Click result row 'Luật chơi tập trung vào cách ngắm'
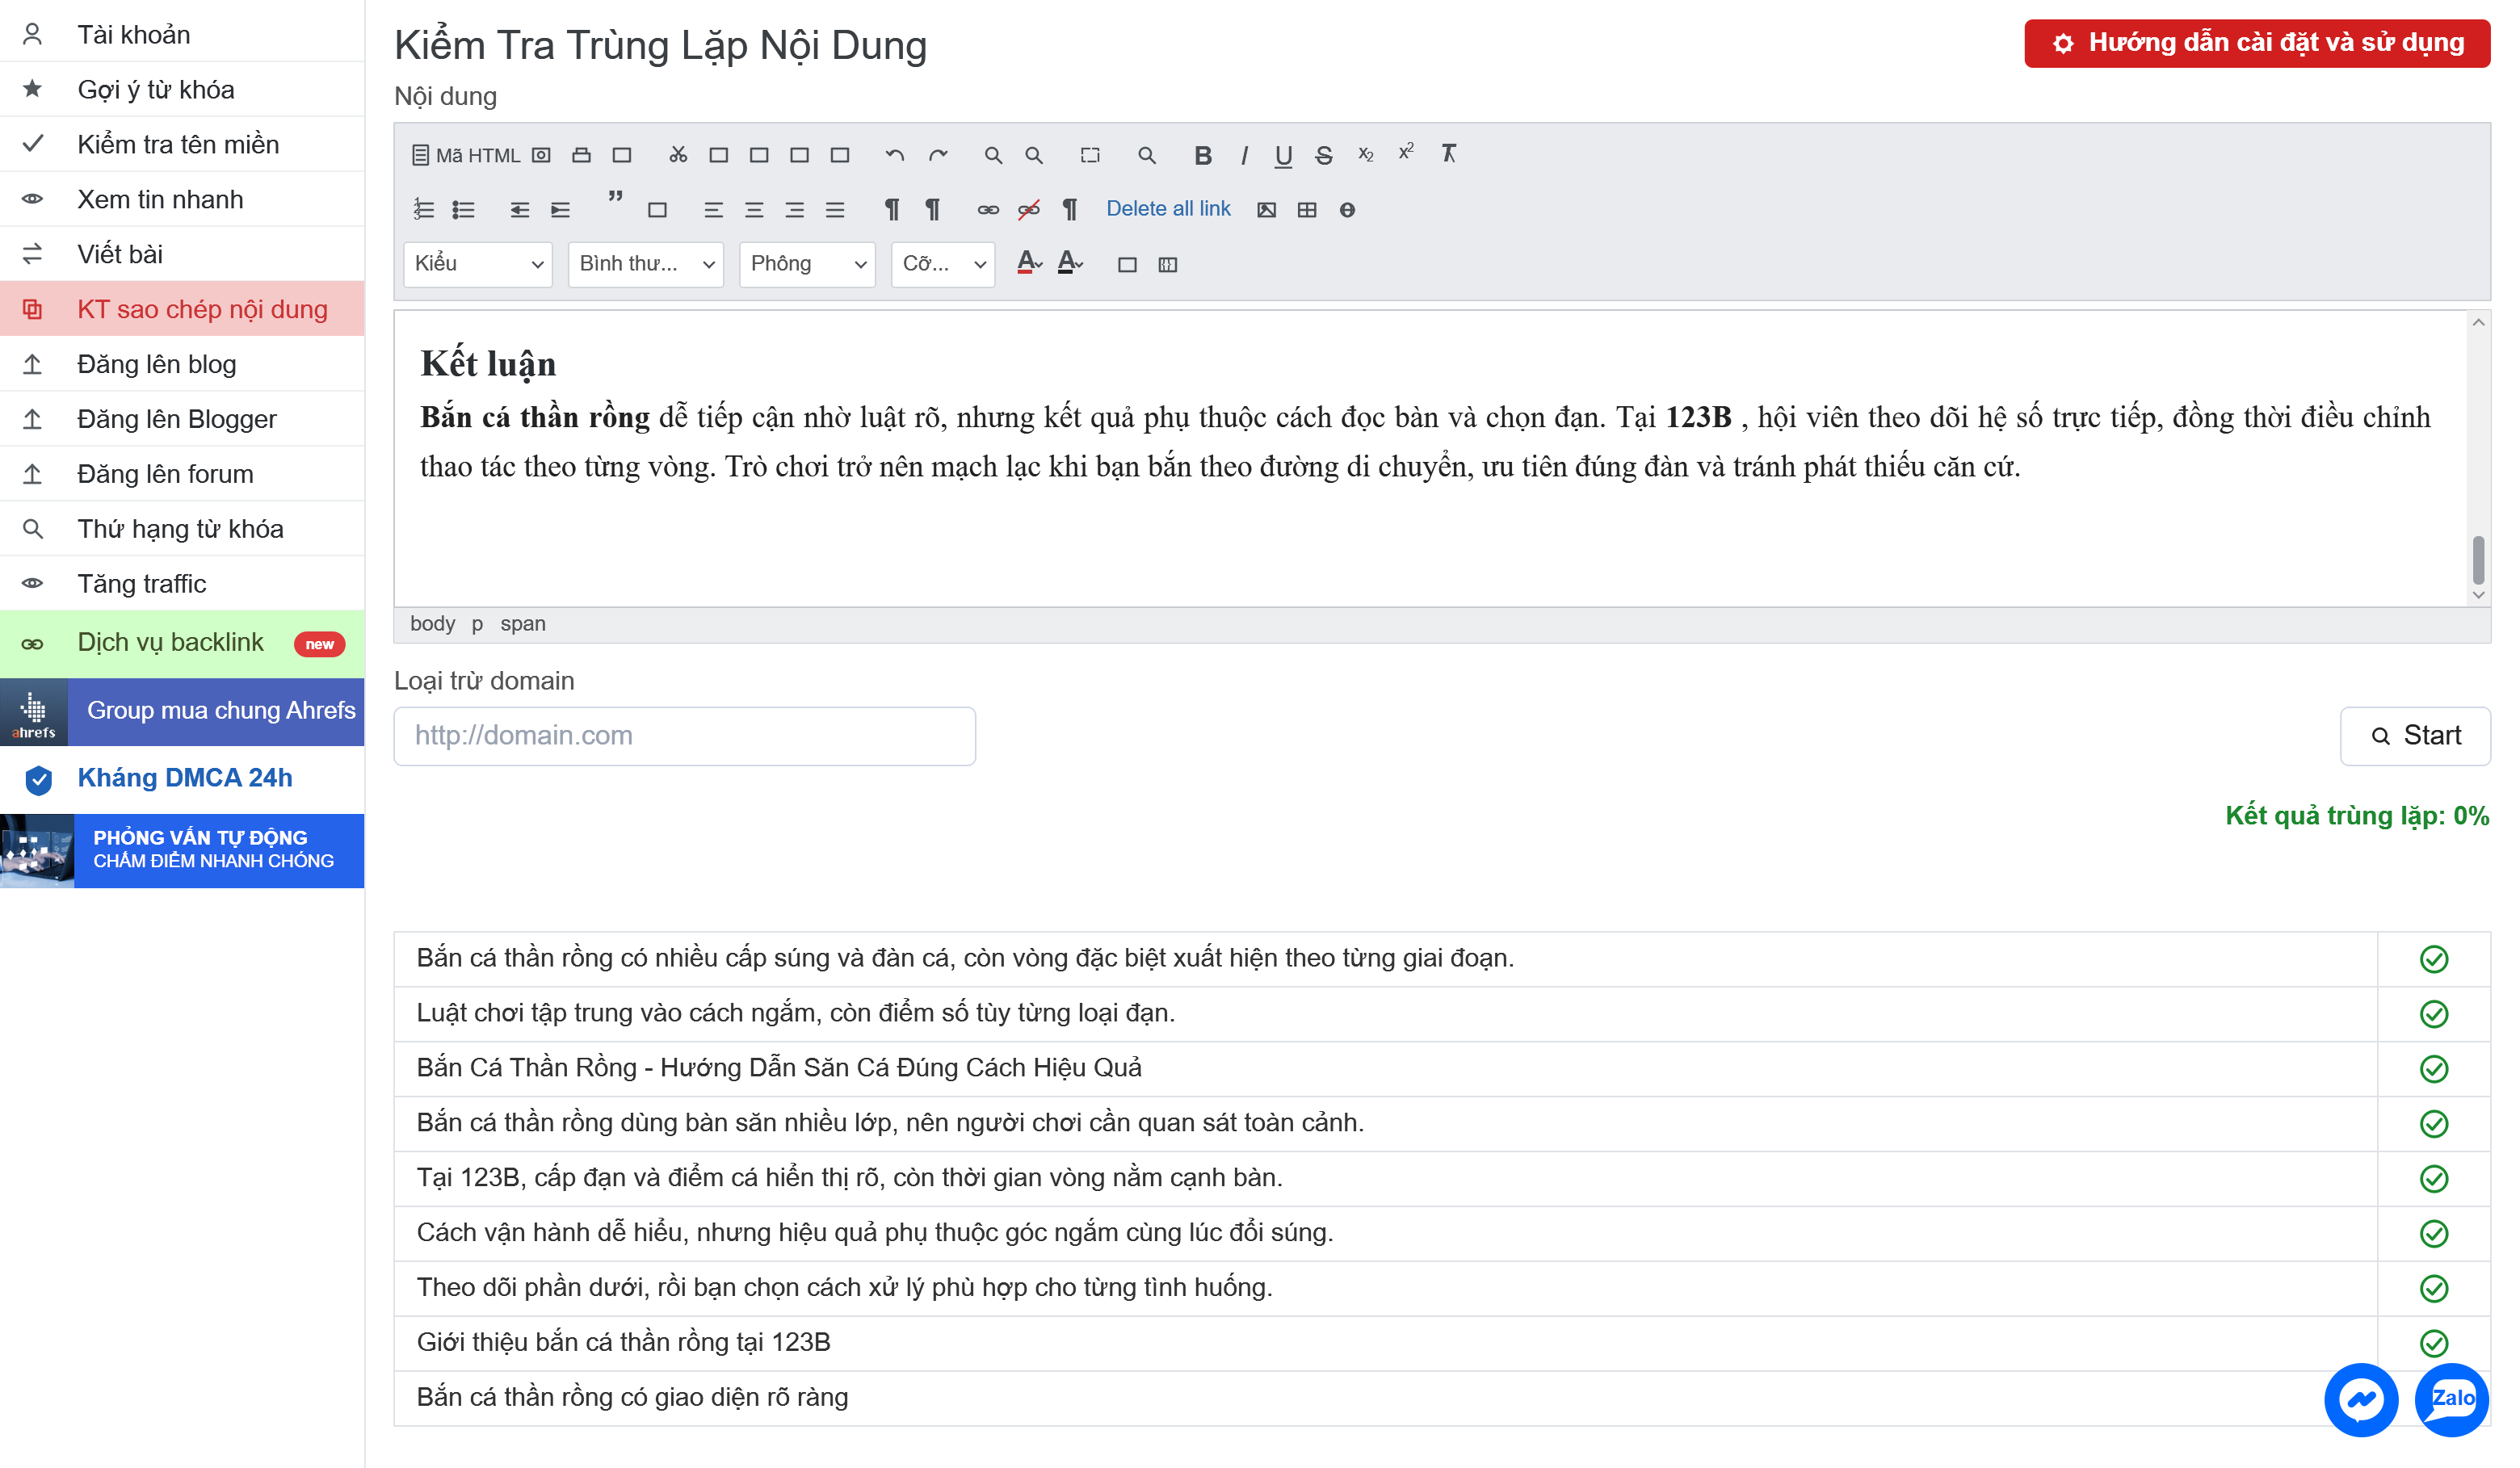Screen dimensions: 2520x1468 click(x=1441, y=1014)
